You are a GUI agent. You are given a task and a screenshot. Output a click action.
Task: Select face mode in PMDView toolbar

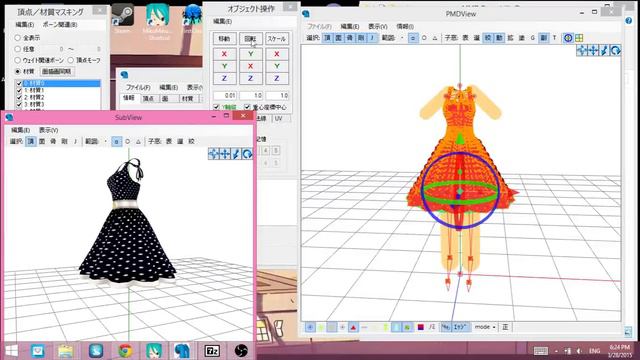click(338, 38)
